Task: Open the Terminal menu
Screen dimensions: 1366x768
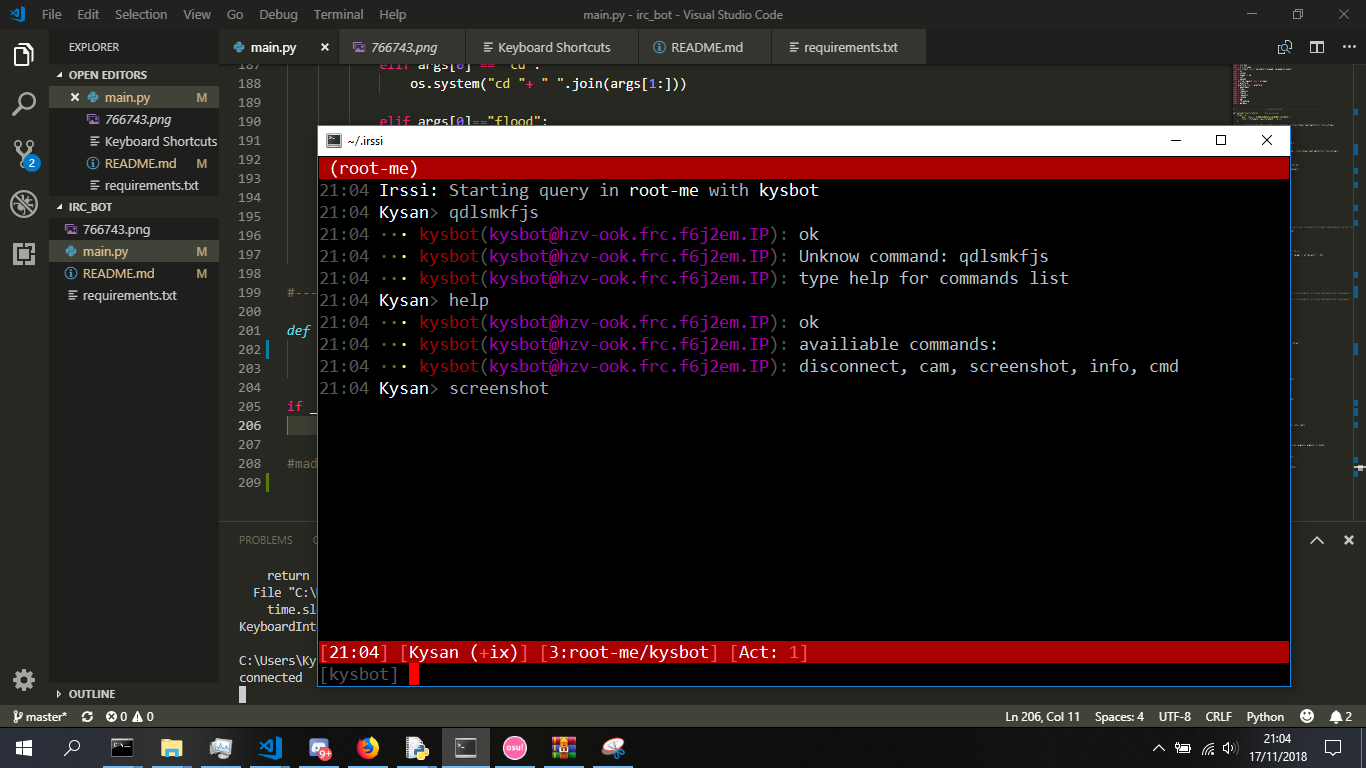Action: click(338, 15)
